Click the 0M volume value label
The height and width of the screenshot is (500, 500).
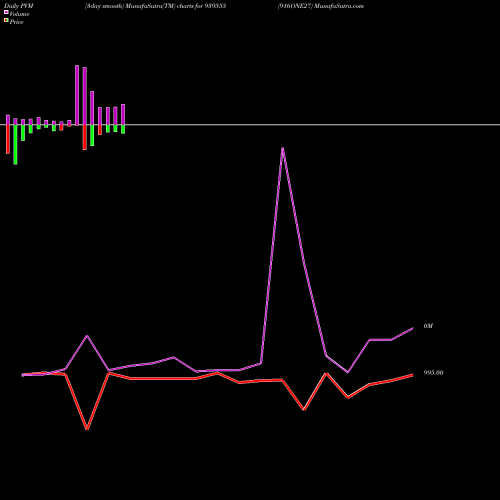point(428,326)
